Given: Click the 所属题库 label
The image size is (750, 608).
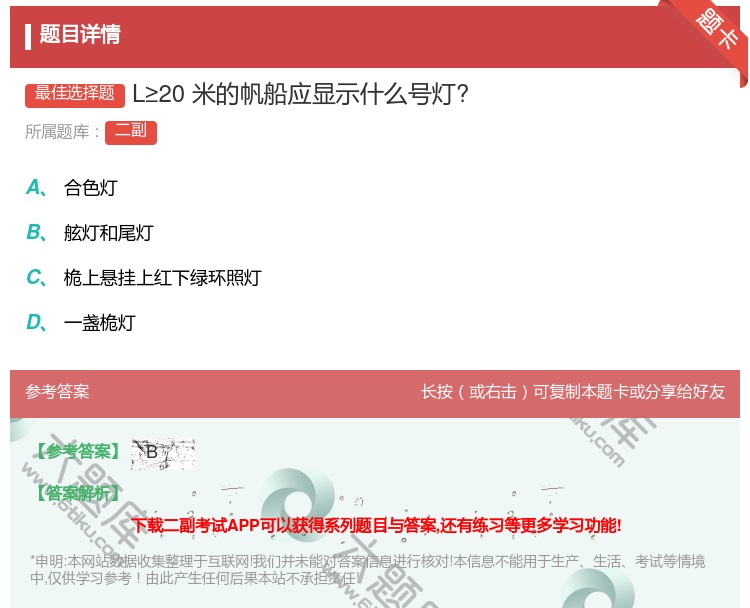Looking at the screenshot, I should 62,132.
